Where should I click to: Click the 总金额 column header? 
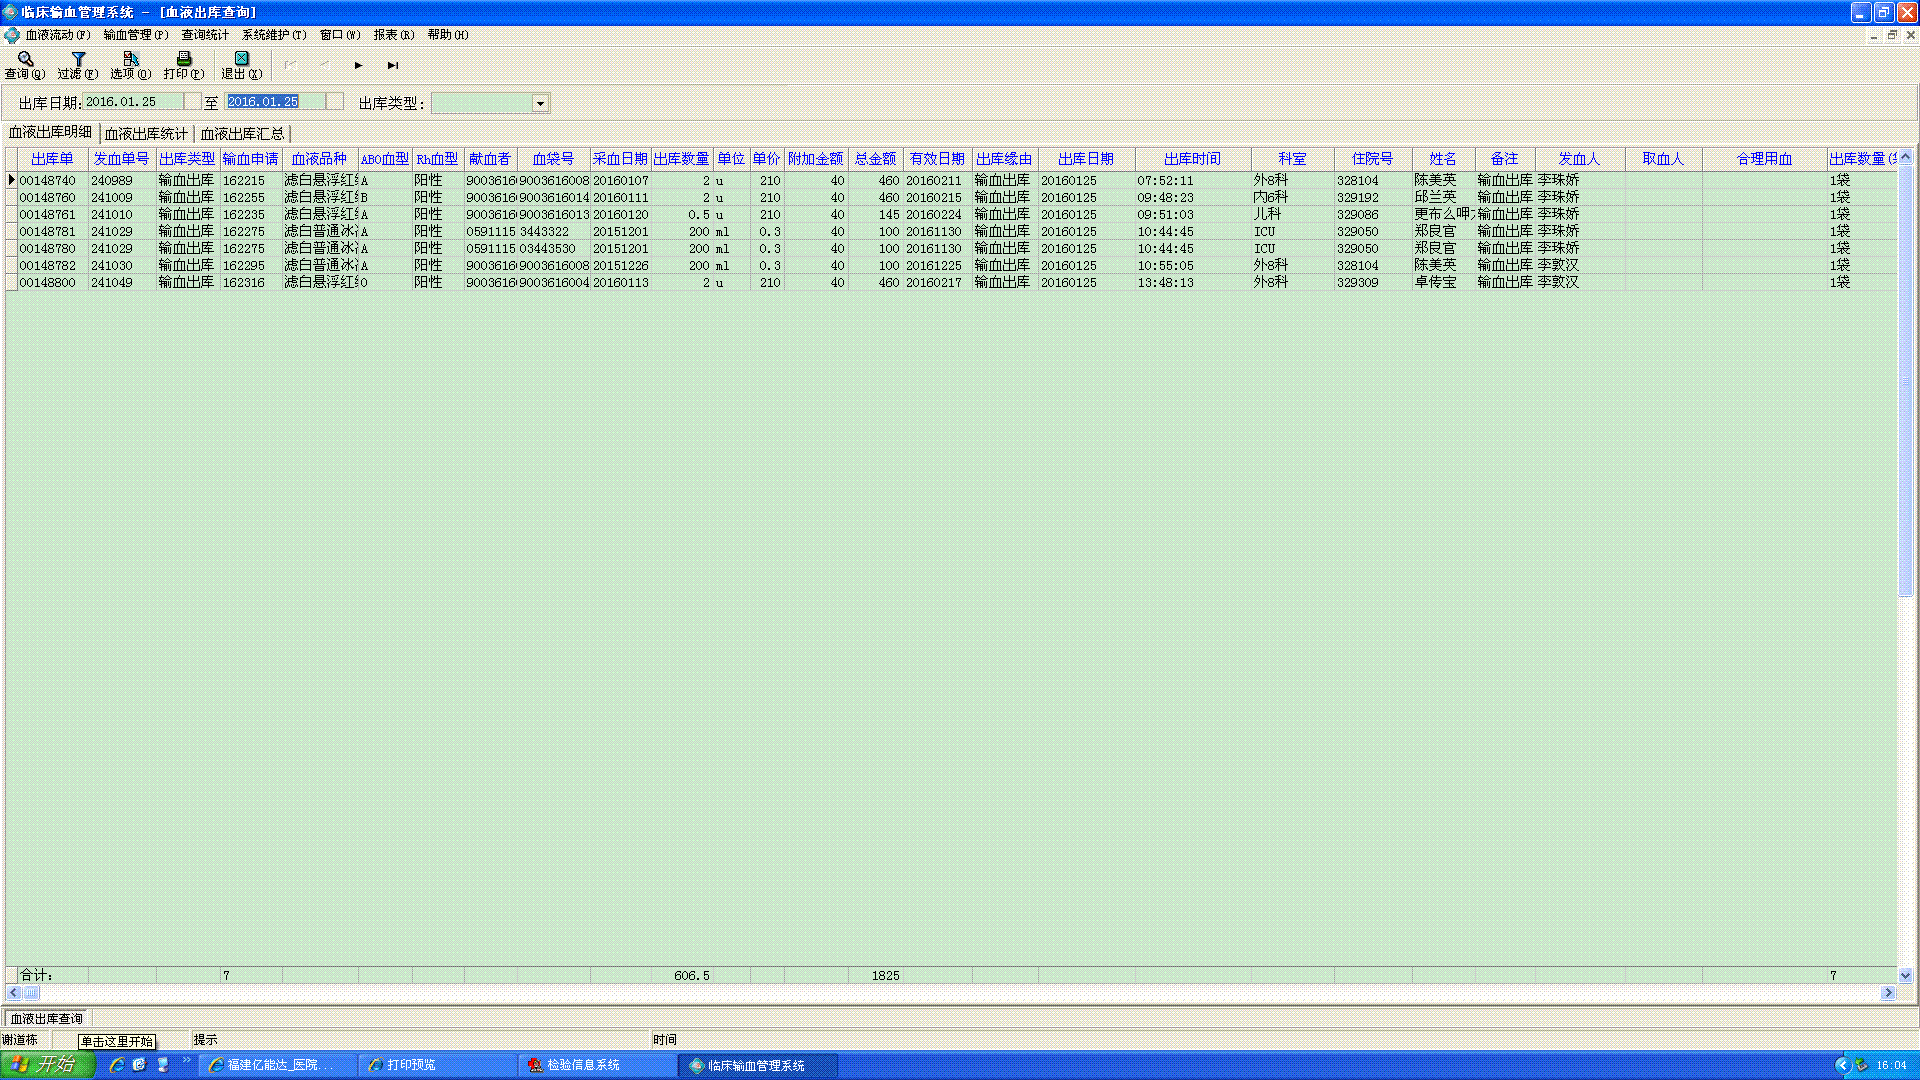tap(875, 159)
